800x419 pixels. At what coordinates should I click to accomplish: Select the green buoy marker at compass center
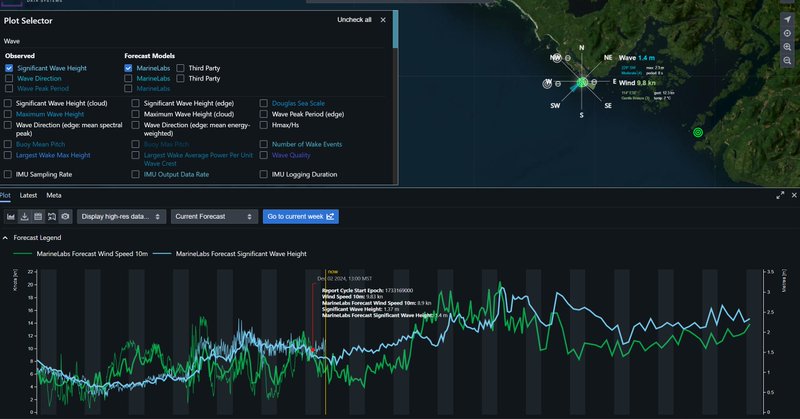[582, 82]
